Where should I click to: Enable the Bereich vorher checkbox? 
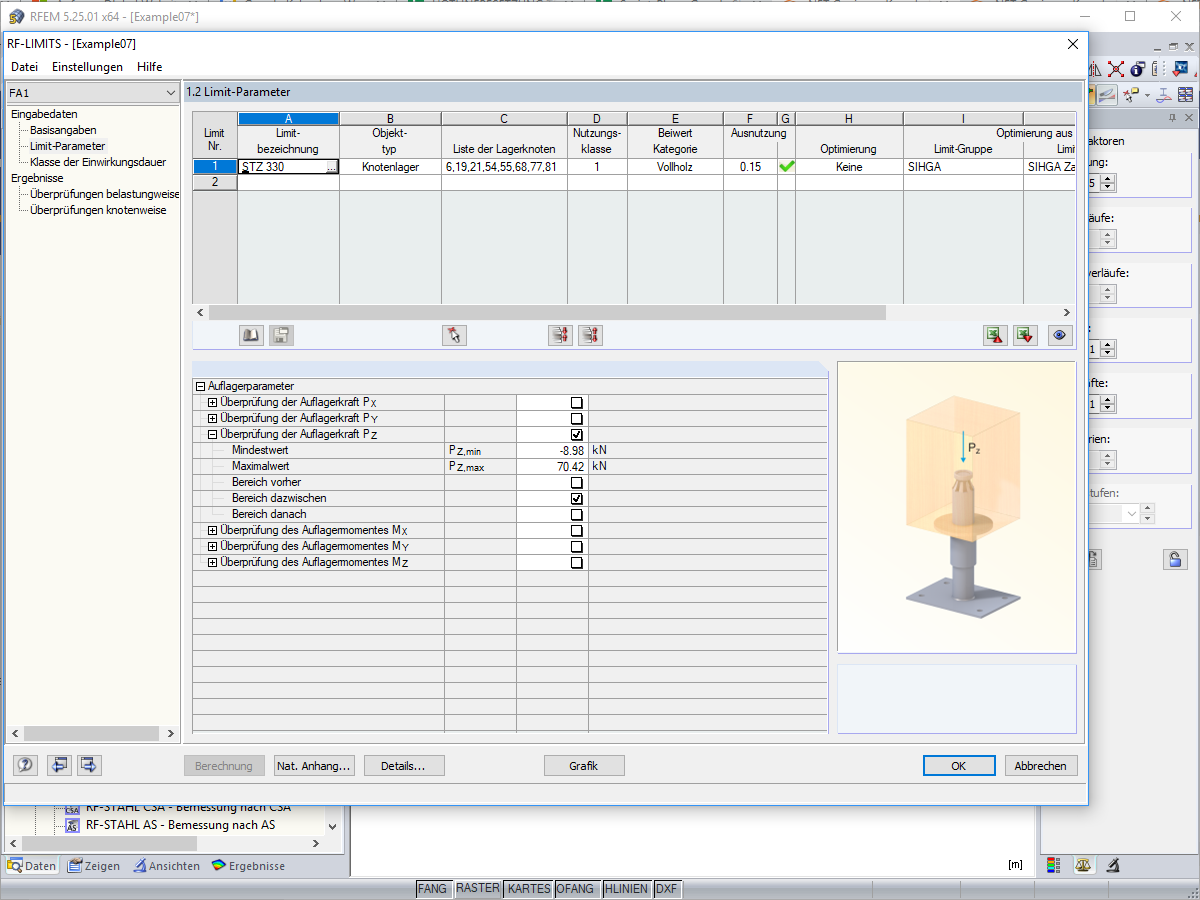[575, 482]
